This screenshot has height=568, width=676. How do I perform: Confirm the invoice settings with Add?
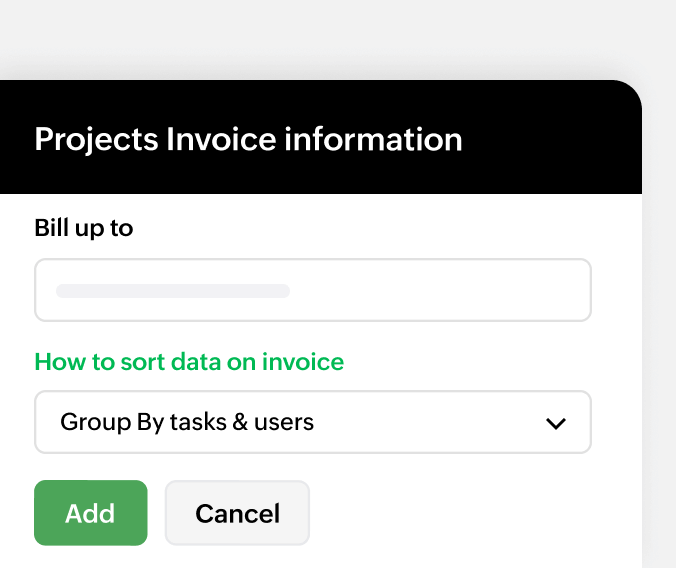(90, 513)
